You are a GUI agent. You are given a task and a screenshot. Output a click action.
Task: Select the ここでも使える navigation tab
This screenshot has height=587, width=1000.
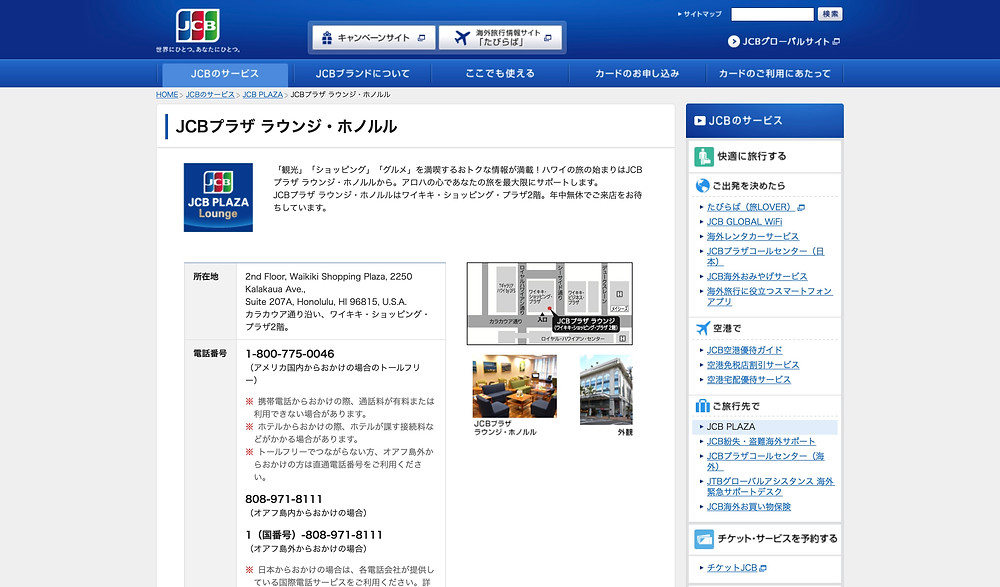click(500, 73)
